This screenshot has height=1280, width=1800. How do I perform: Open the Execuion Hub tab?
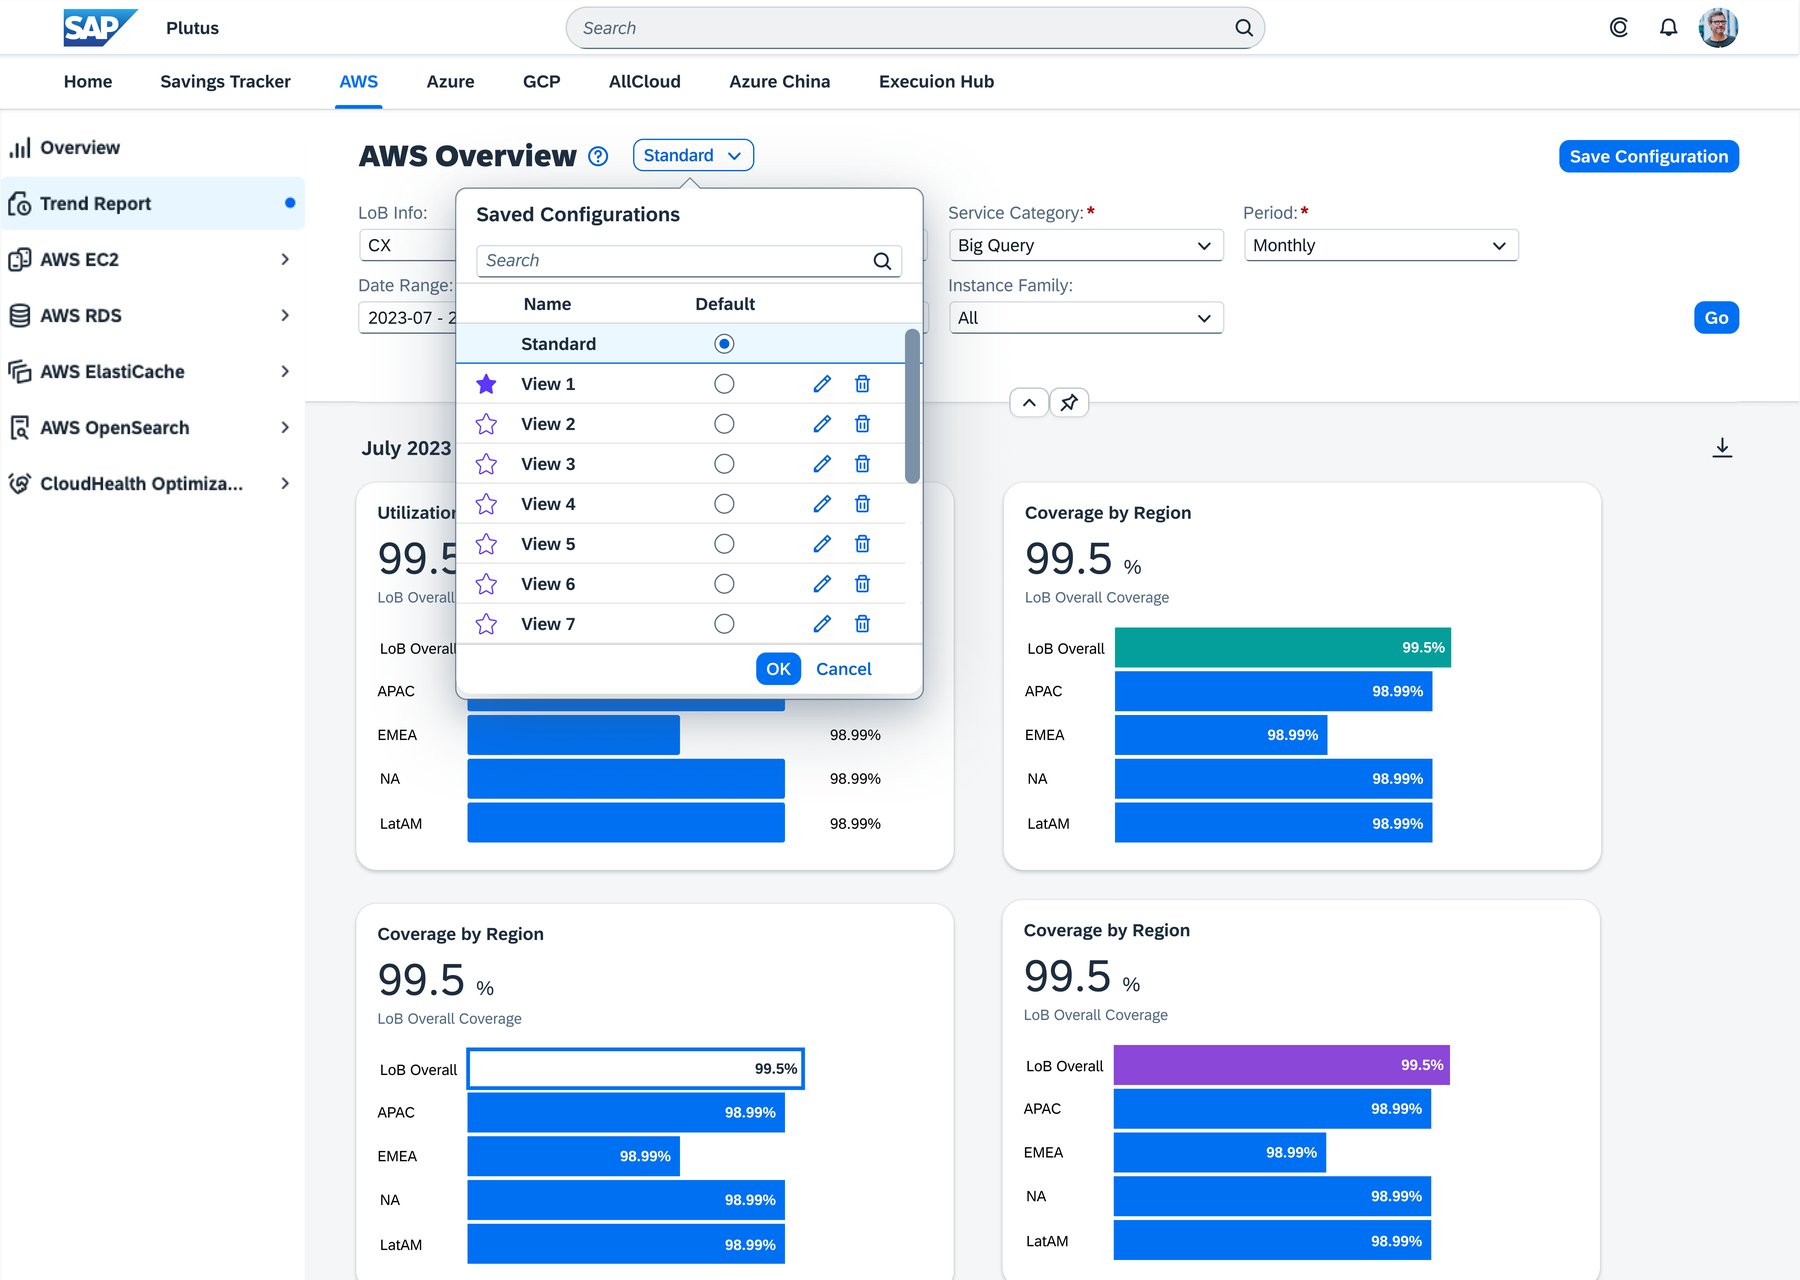click(x=936, y=82)
